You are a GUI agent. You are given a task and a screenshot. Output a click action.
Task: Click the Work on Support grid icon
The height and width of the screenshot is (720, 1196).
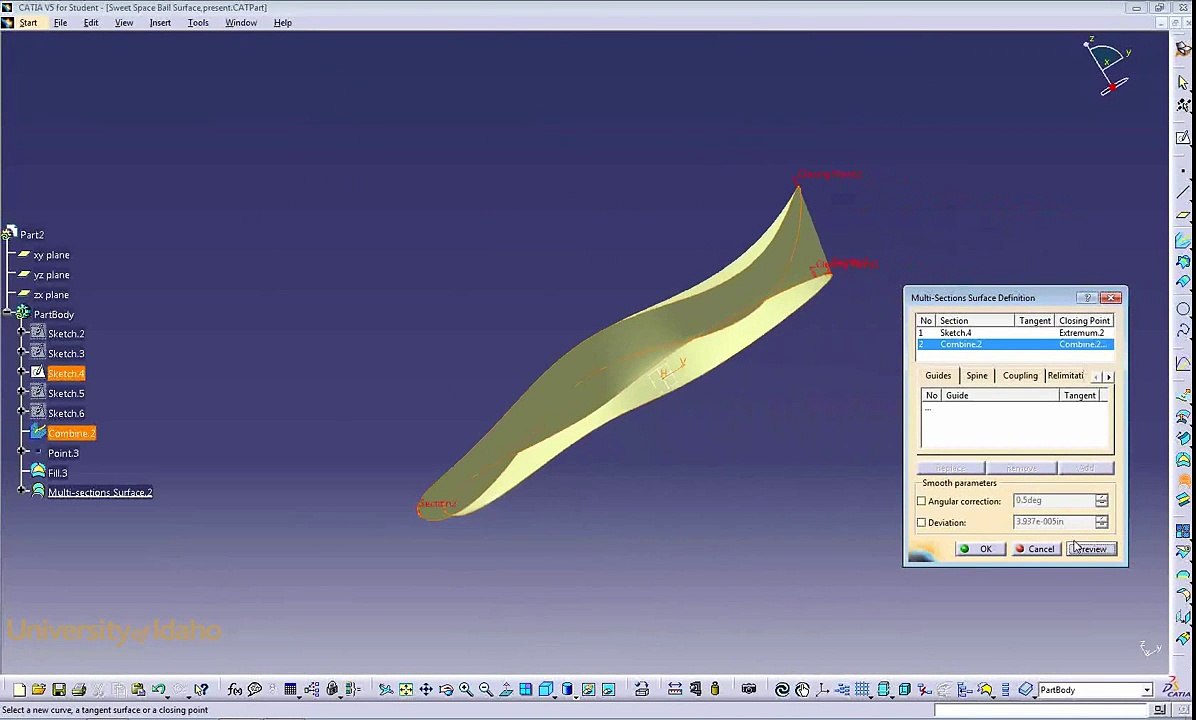(x=863, y=689)
